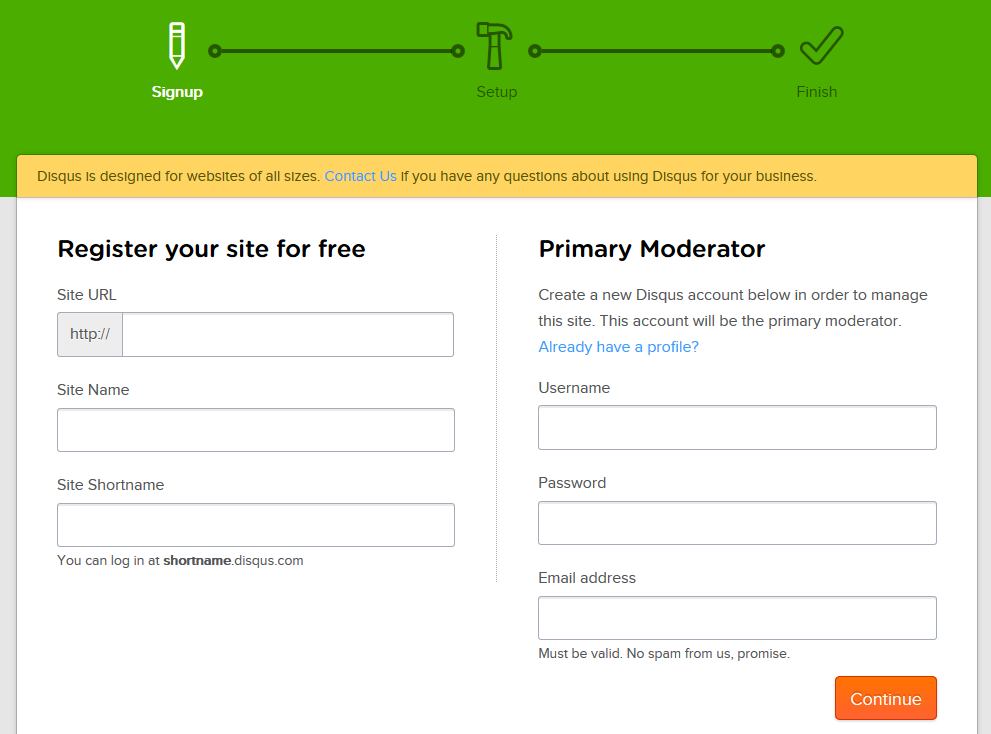Image resolution: width=991 pixels, height=734 pixels.
Task: Click the hammer Setup step icon
Action: 495,45
